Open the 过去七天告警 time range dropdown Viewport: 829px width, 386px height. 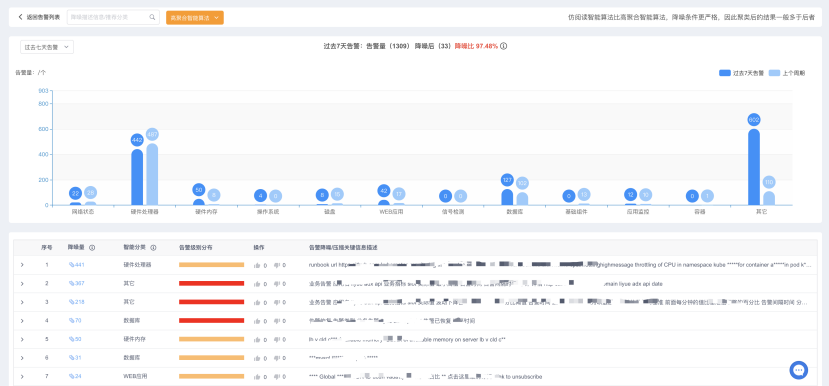[x=47, y=47]
